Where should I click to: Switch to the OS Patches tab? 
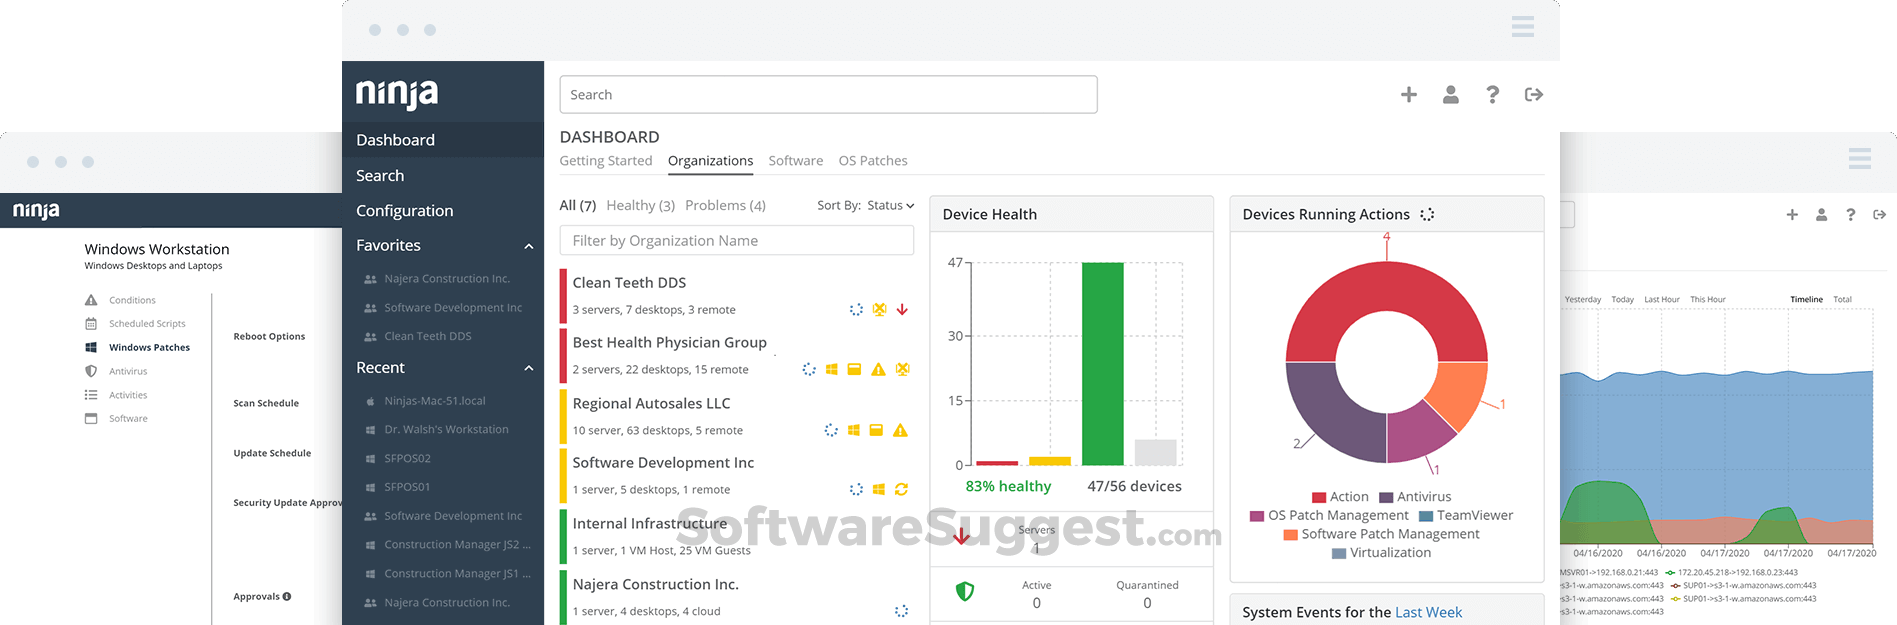tap(872, 161)
